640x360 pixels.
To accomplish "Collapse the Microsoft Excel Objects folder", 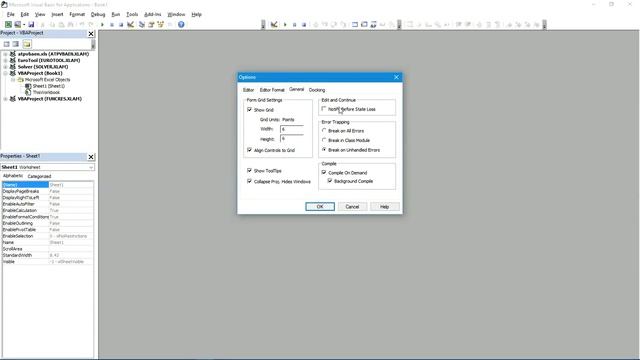I will (13, 80).
